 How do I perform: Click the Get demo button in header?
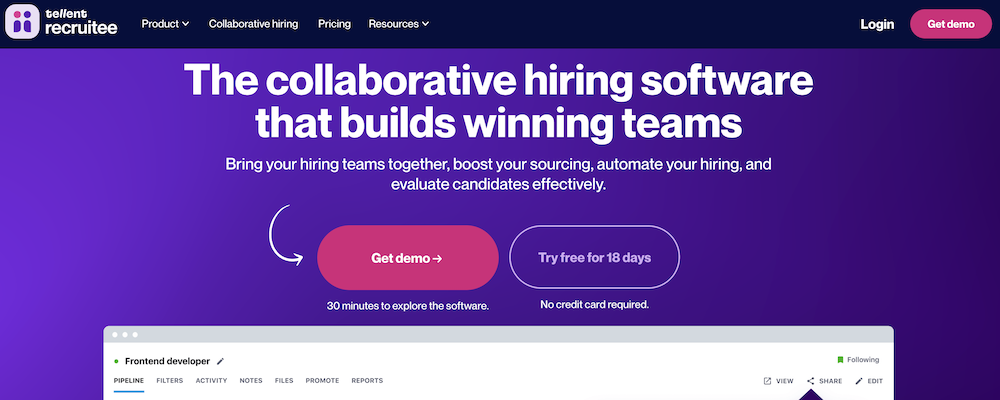click(951, 24)
